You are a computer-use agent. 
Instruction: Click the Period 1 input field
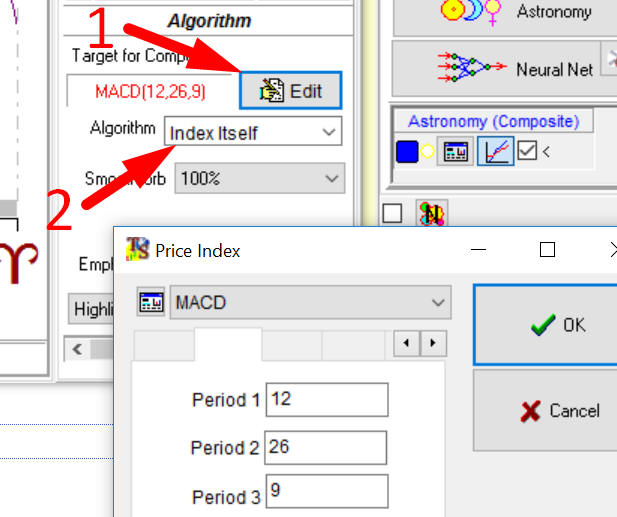click(x=326, y=400)
